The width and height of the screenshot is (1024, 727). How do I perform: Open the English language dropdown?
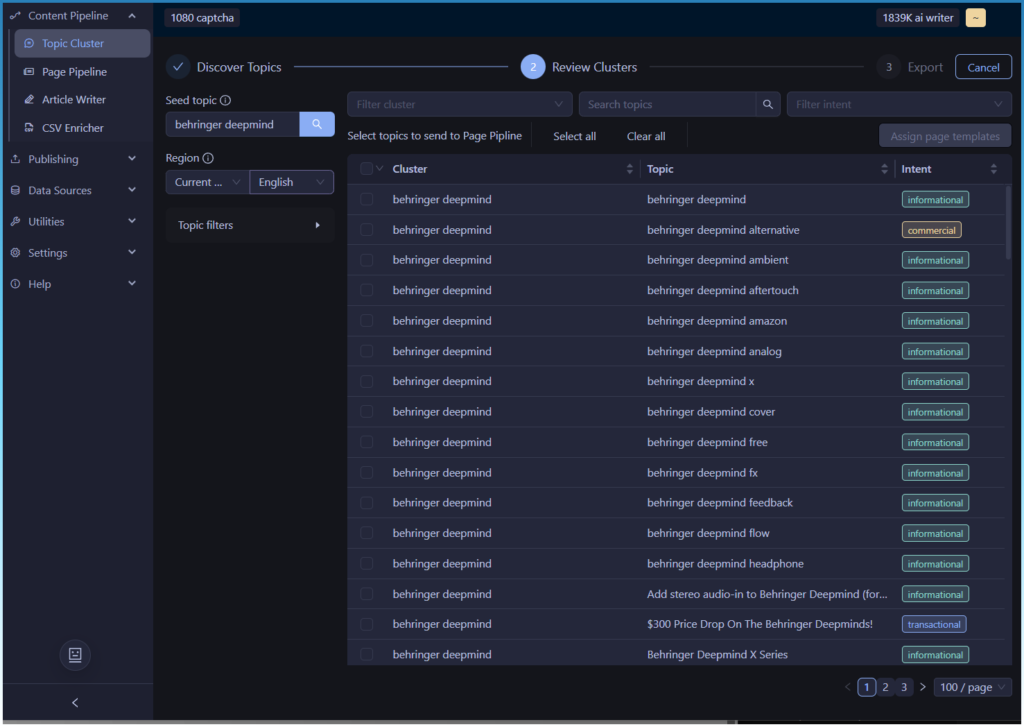292,182
